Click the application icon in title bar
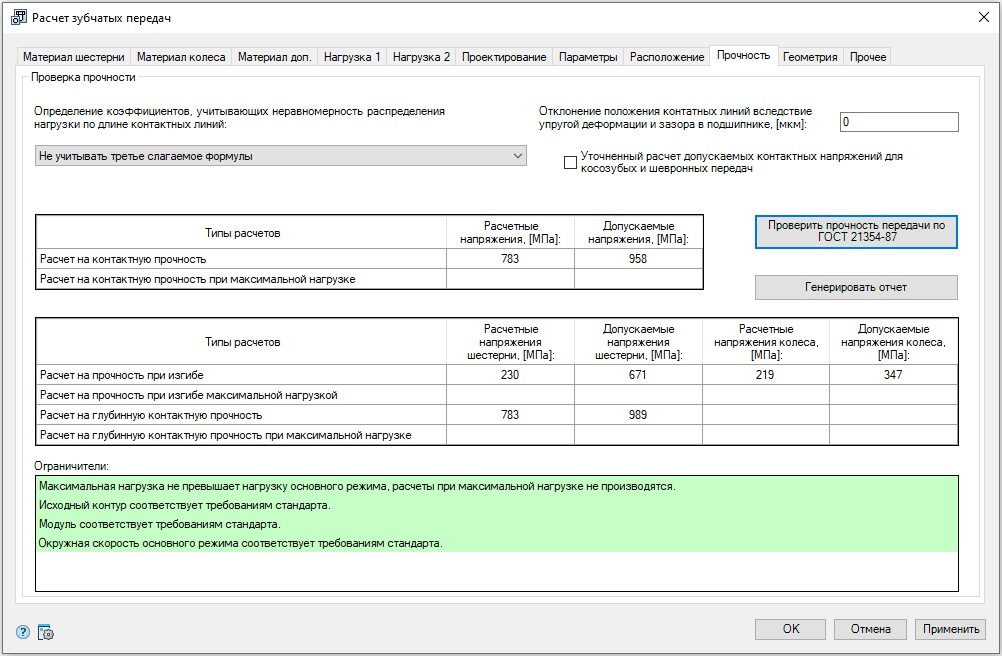This screenshot has width=1002, height=656. (17, 18)
